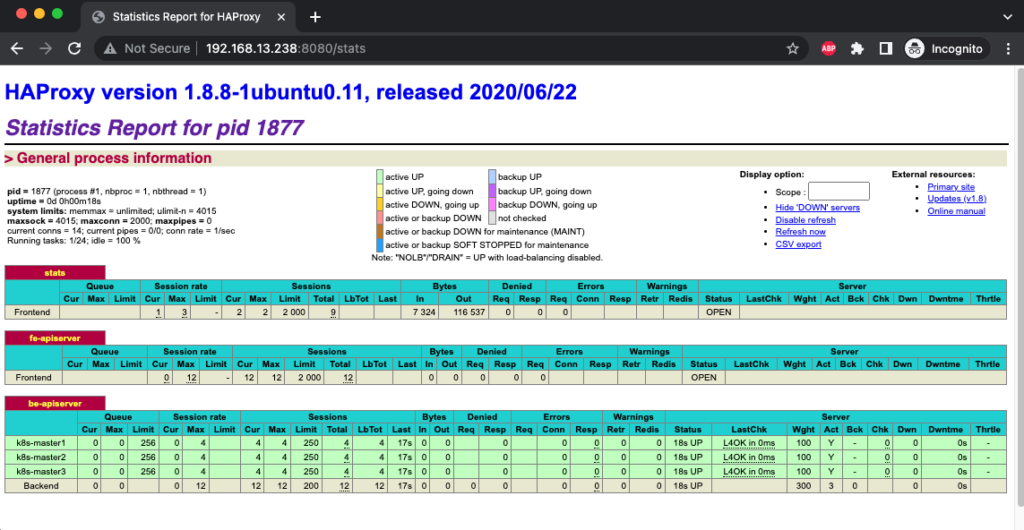Click the fe-apiserver proxy section label
The width and height of the screenshot is (1024, 530).
55,337
